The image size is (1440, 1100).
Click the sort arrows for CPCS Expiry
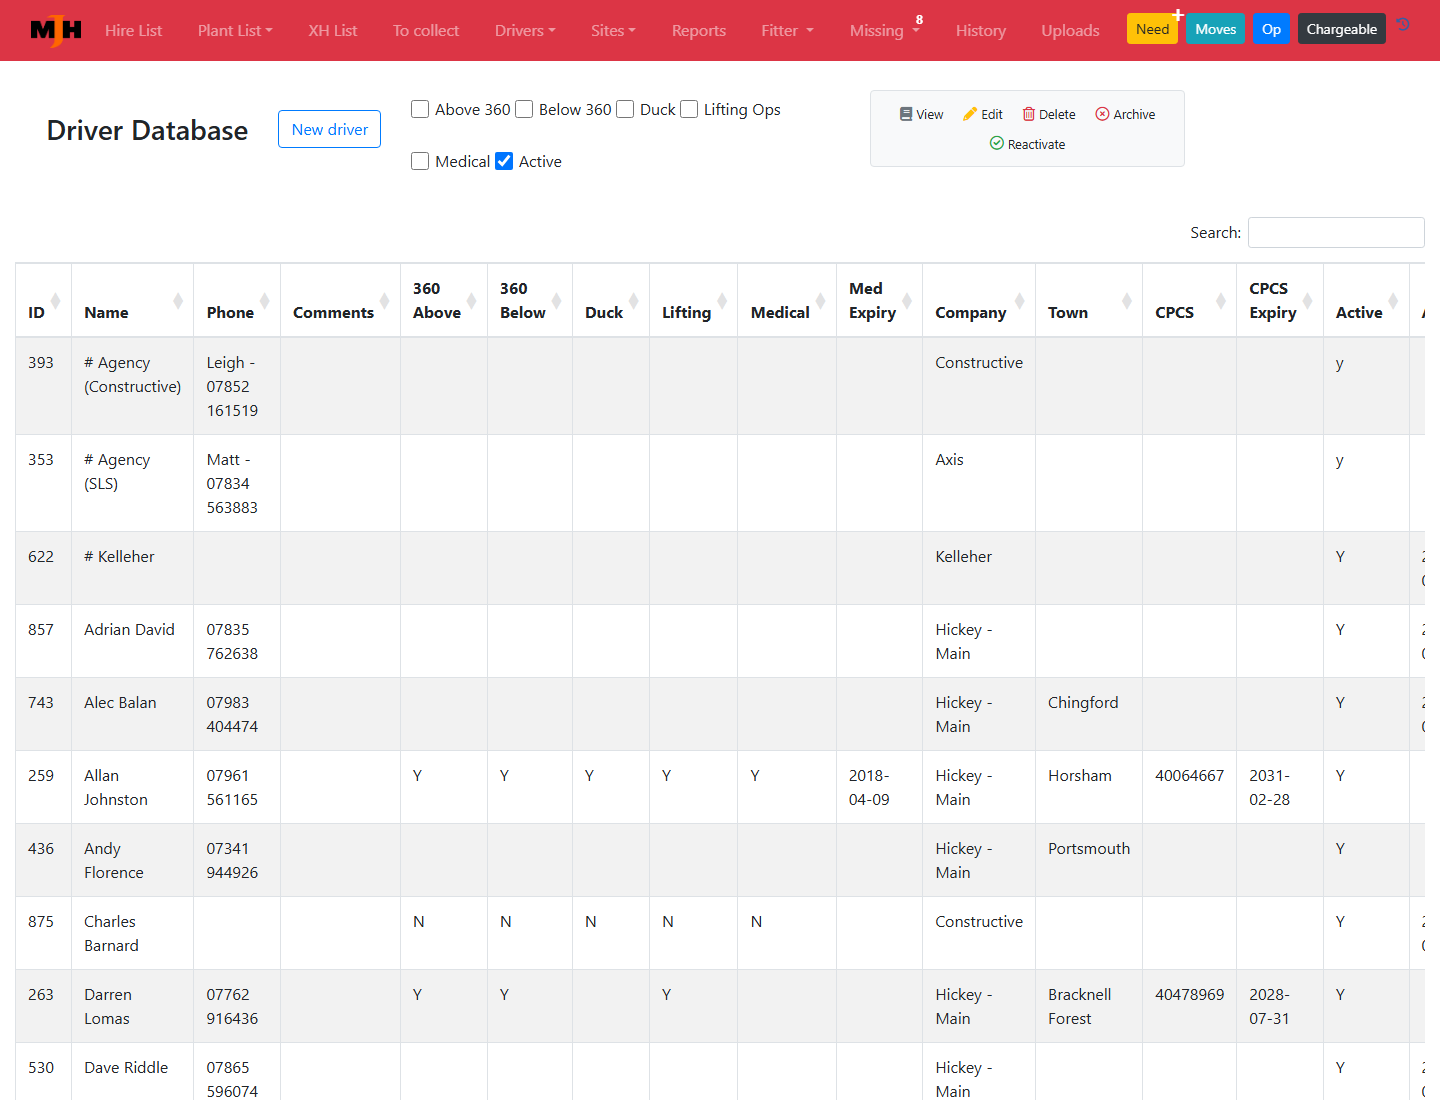tap(1308, 300)
